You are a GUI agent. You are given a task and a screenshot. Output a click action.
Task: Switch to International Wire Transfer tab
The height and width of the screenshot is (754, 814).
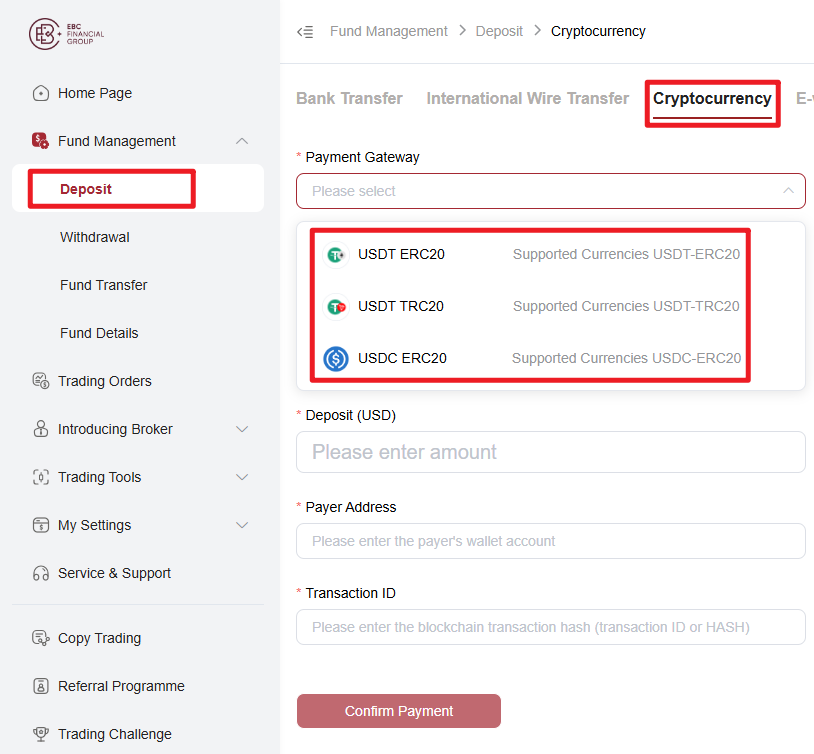pyautogui.click(x=527, y=99)
